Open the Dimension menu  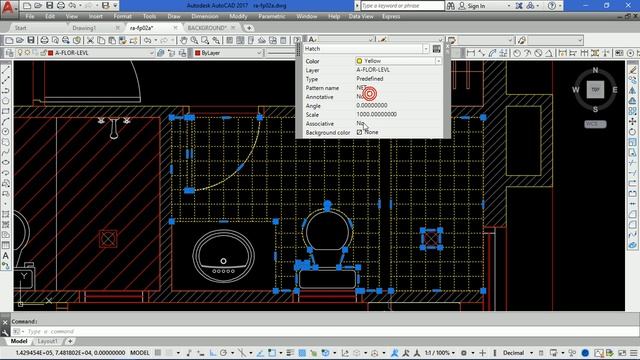point(205,16)
